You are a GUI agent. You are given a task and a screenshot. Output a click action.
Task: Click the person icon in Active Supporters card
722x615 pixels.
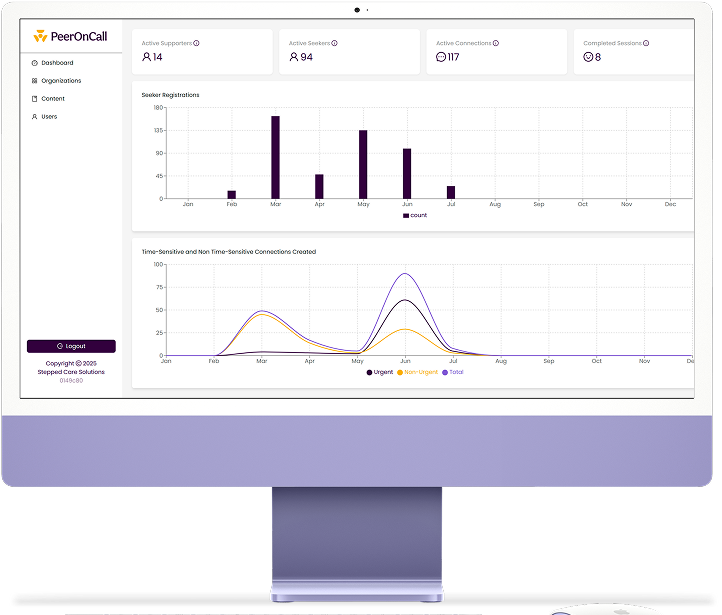tap(147, 57)
